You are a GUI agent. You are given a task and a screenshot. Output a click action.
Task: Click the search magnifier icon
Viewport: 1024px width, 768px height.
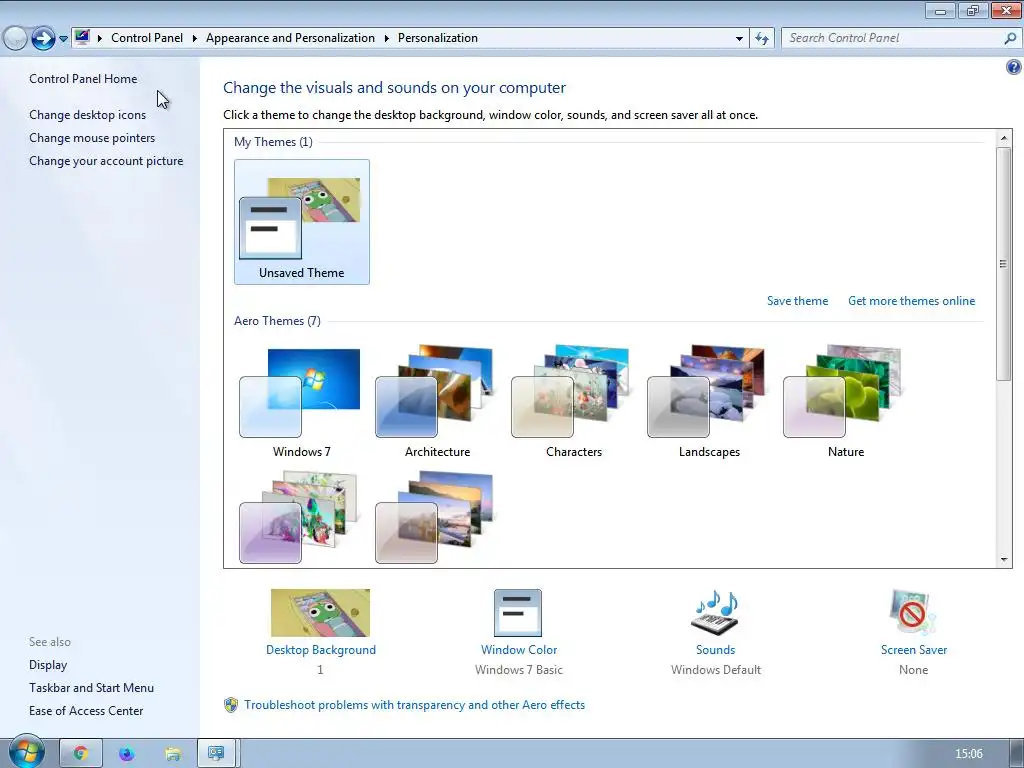point(1010,38)
